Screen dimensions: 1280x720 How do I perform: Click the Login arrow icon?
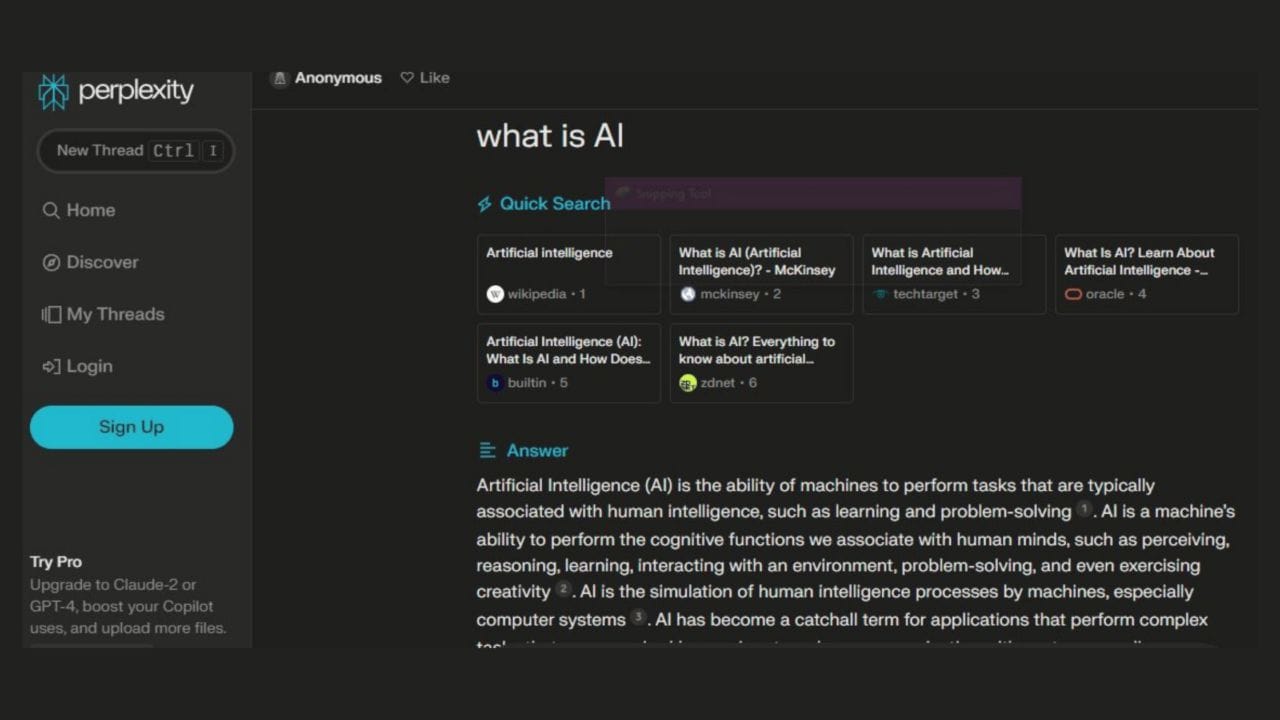(51, 366)
